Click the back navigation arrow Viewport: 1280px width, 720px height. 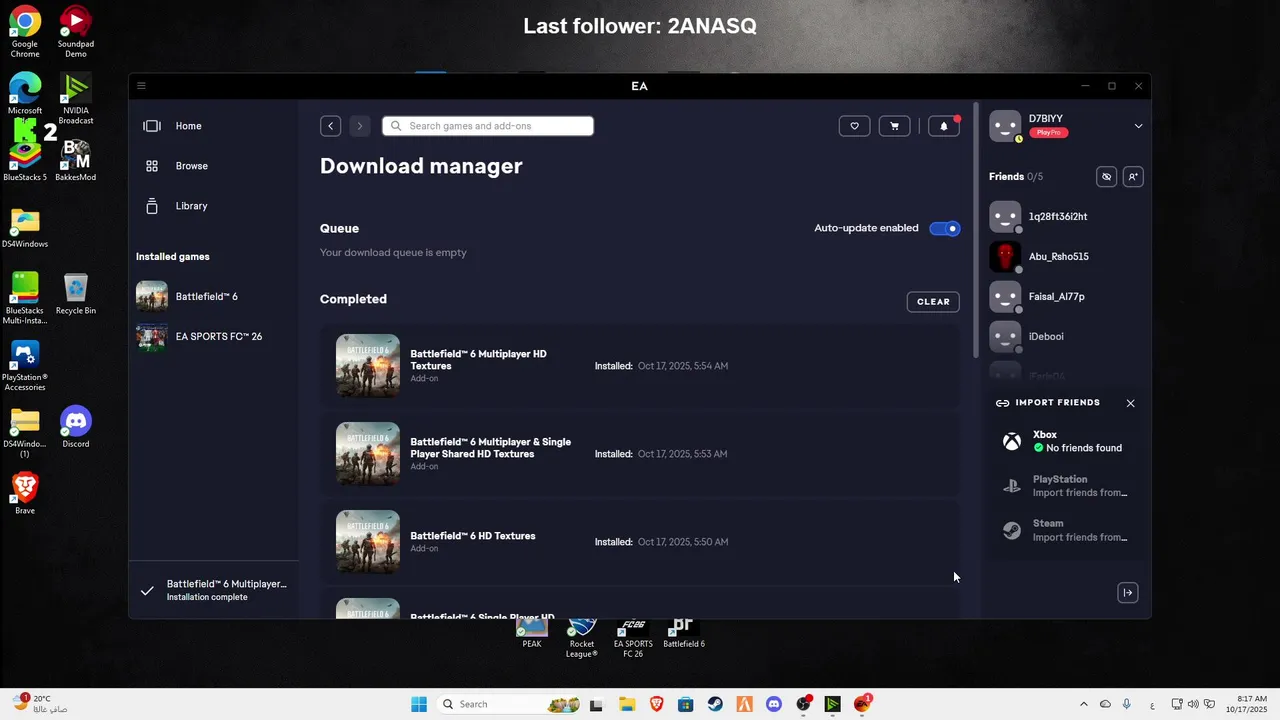[331, 126]
